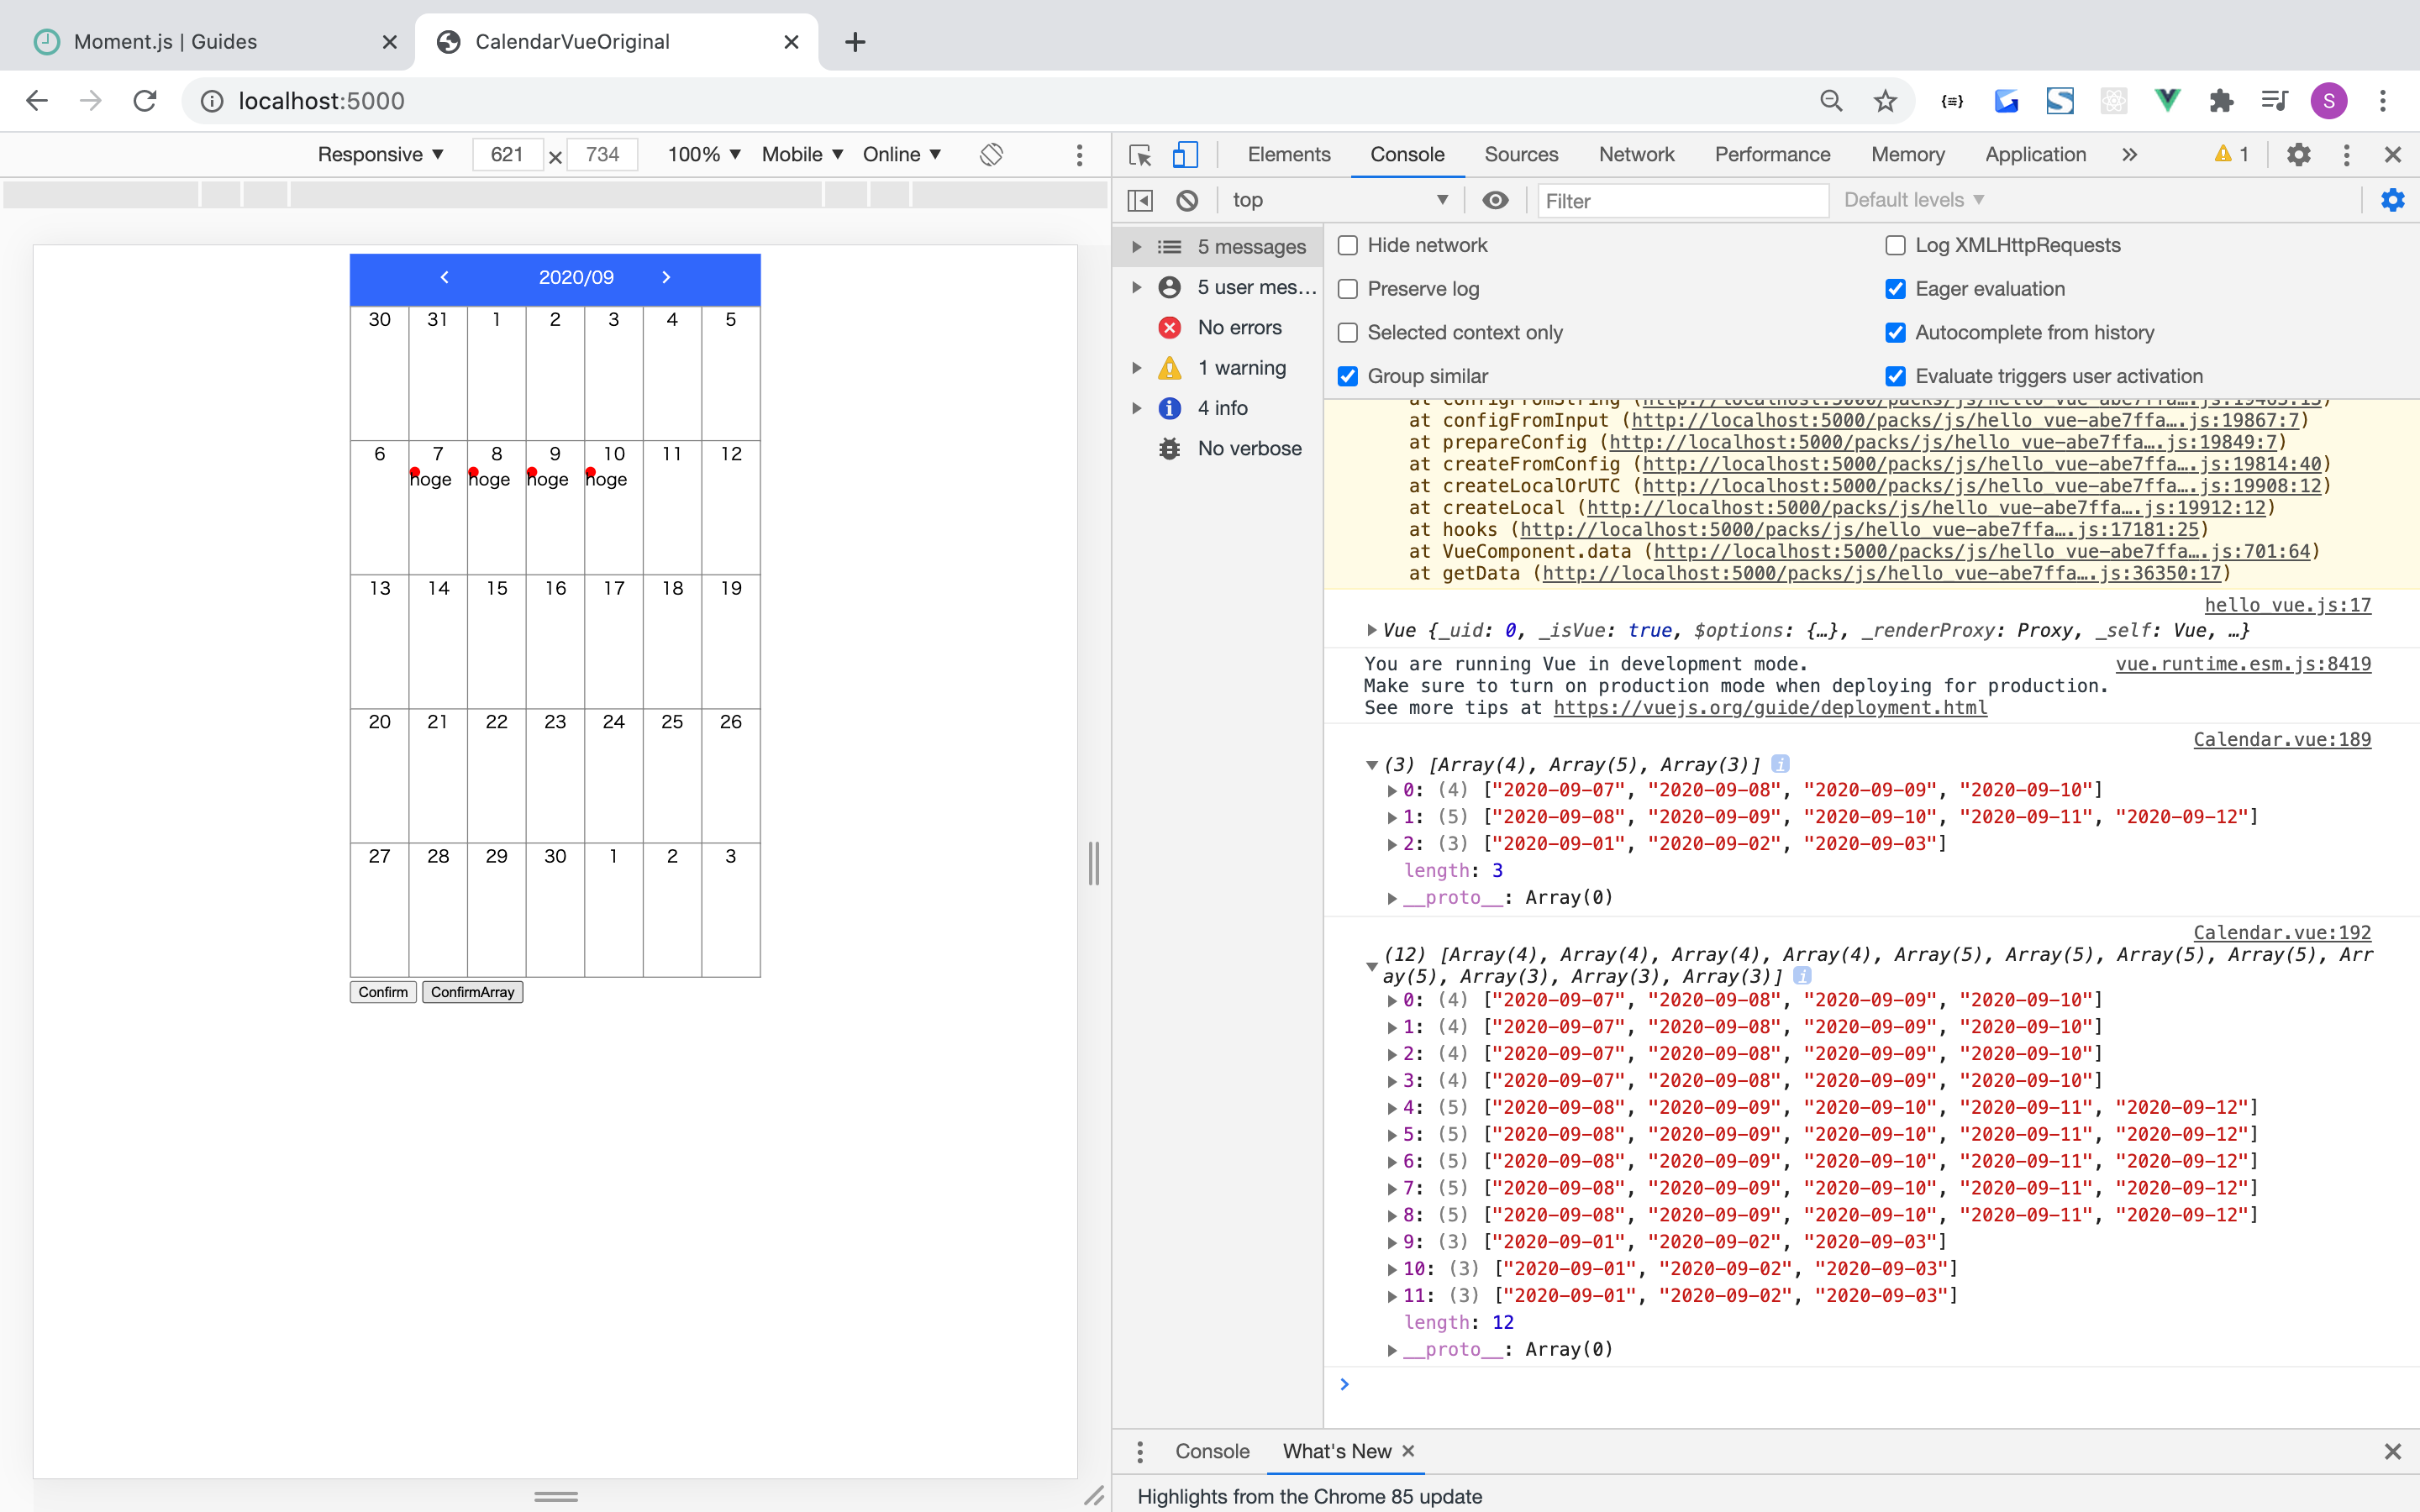Switch to the Sources tab
This screenshot has height=1512, width=2420.
(1521, 155)
